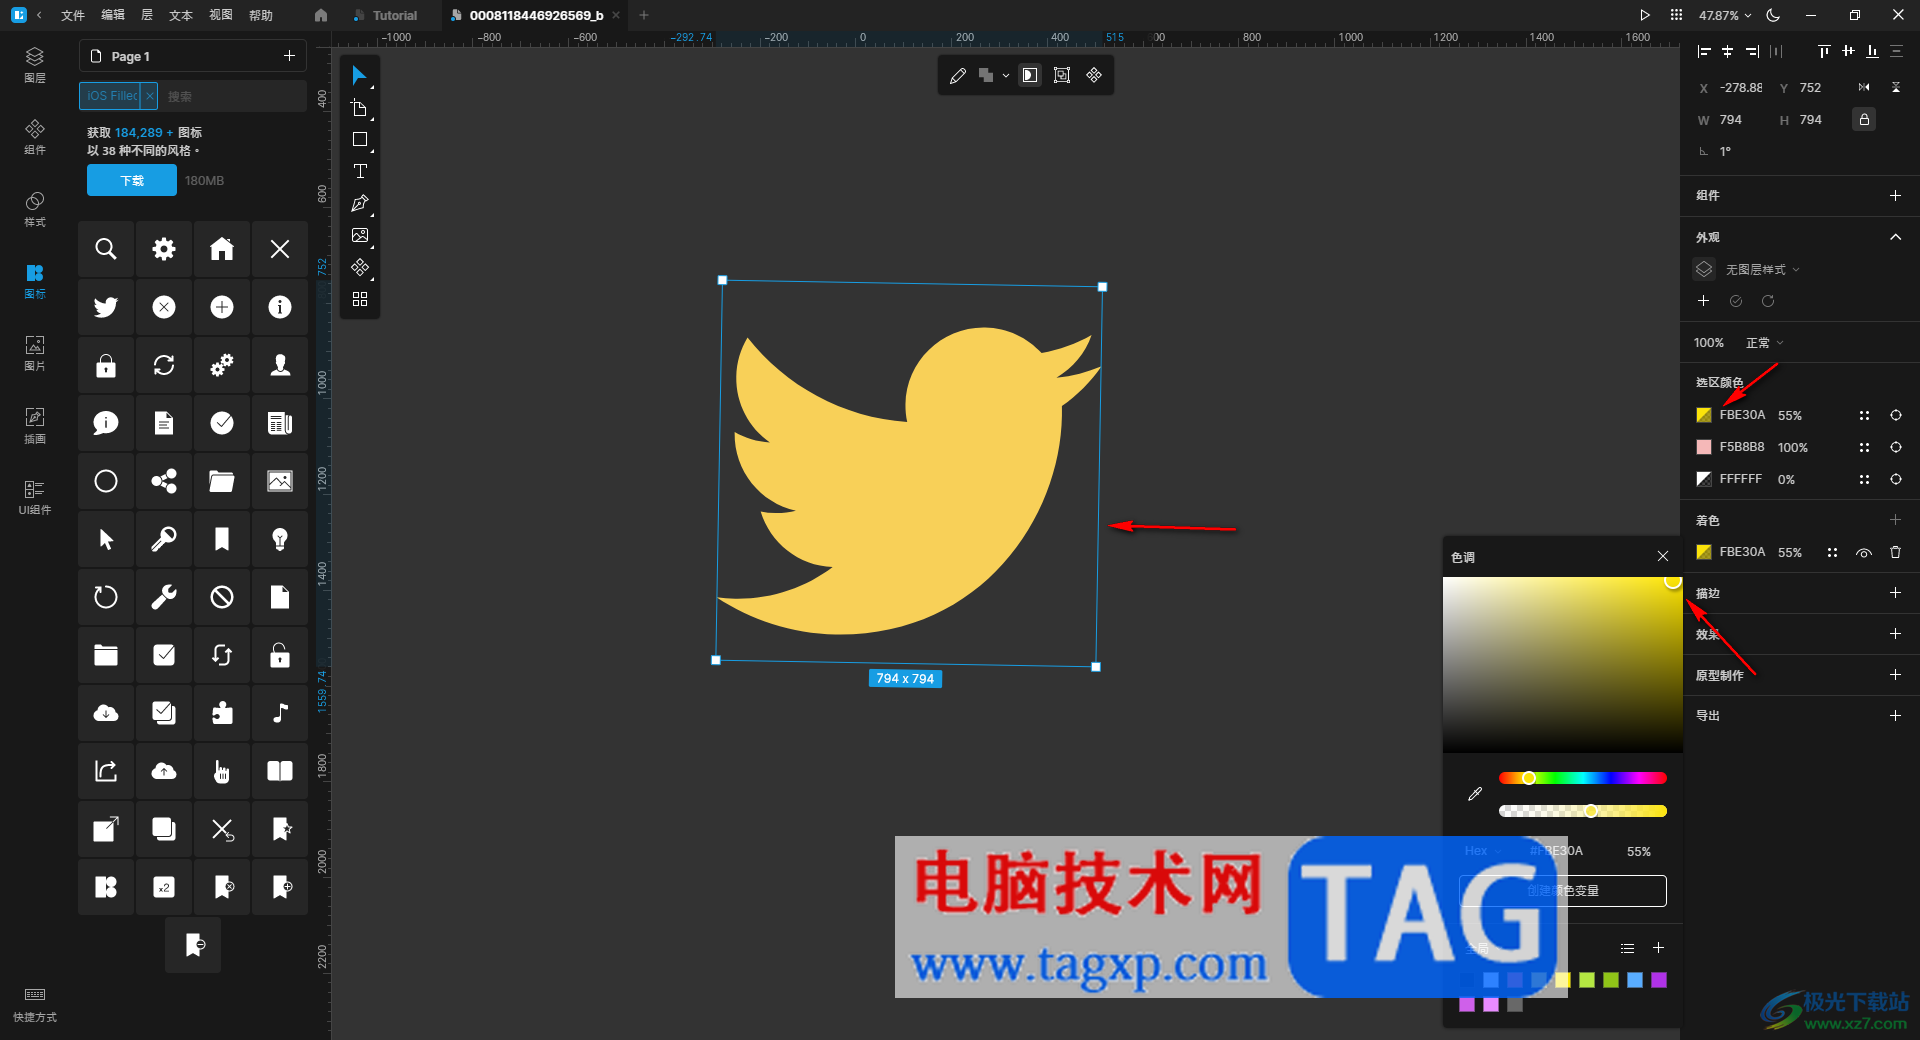Insert the light bulb icon from library
Viewport: 1920px width, 1040px height.
280,539
